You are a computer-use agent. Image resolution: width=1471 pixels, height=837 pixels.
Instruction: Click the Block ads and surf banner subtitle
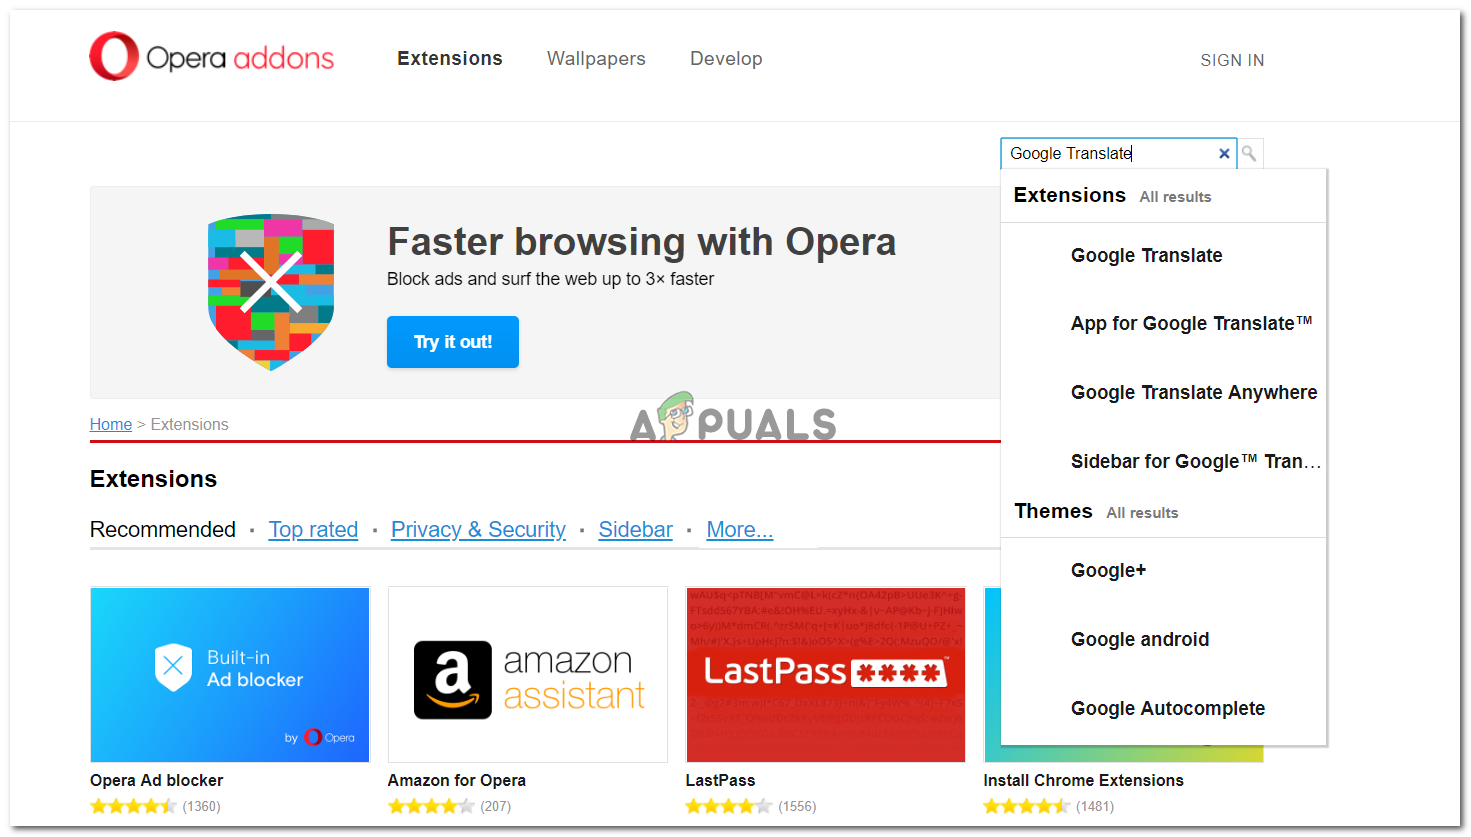click(x=551, y=279)
